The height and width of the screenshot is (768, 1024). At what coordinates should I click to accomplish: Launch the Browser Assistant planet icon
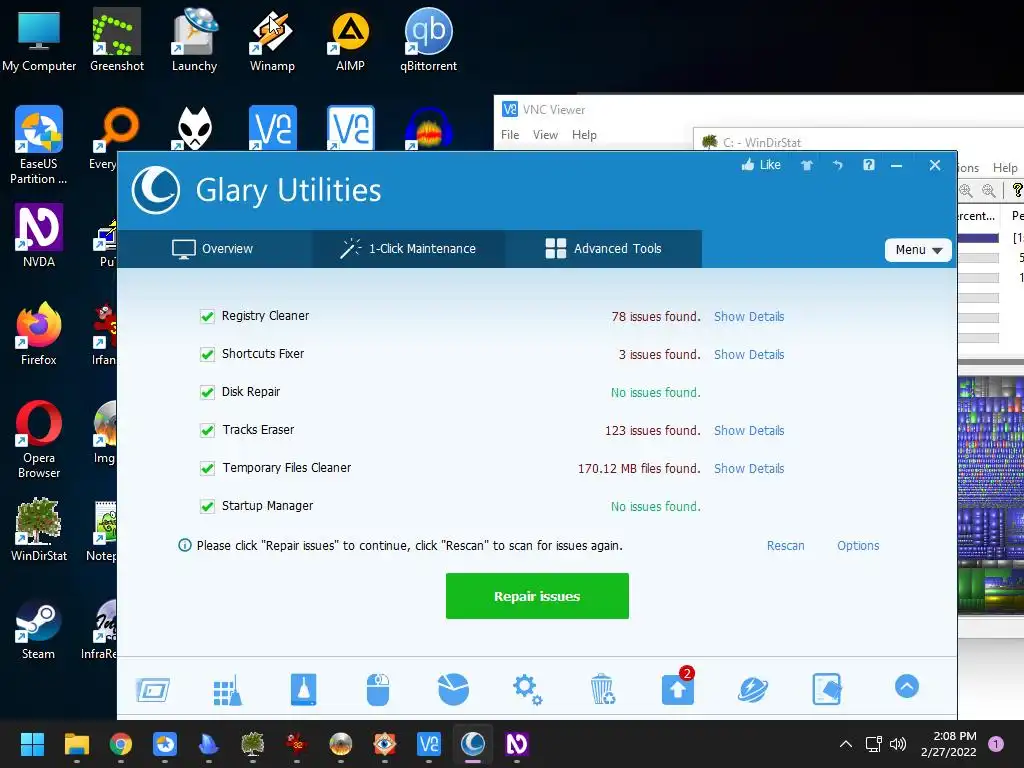[x=752, y=689]
